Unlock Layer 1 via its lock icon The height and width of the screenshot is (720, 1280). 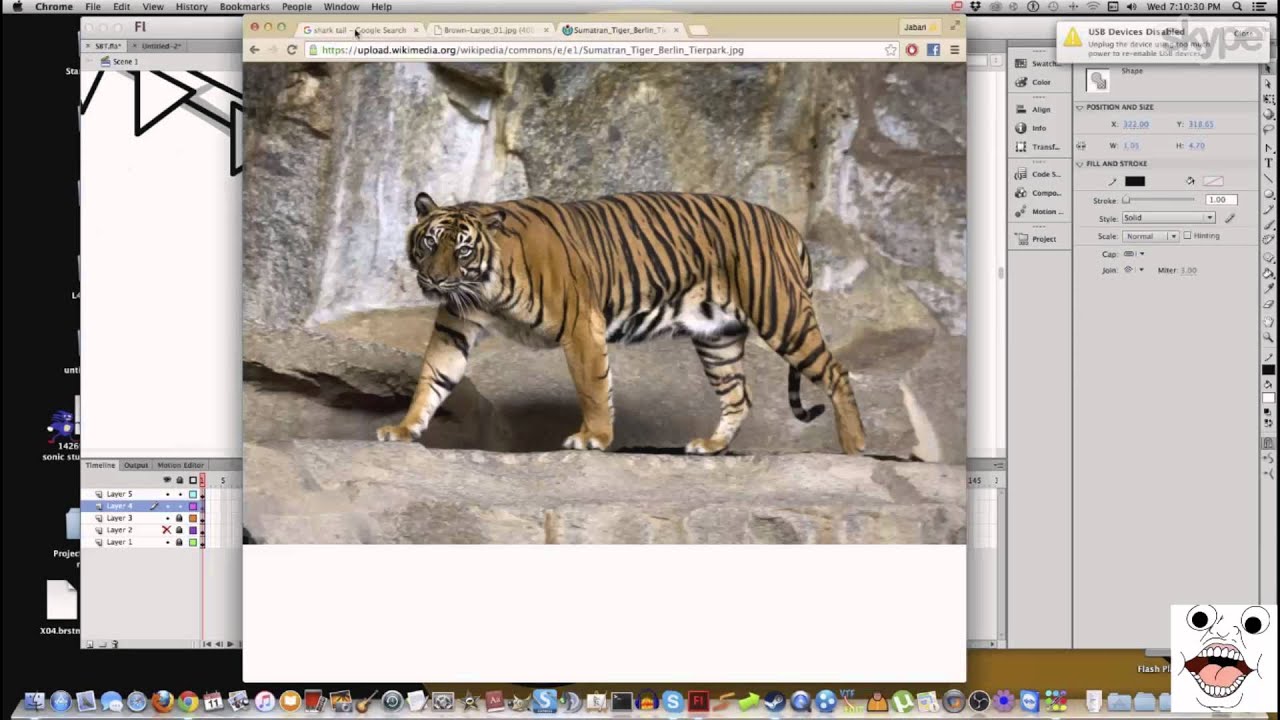(x=180, y=542)
